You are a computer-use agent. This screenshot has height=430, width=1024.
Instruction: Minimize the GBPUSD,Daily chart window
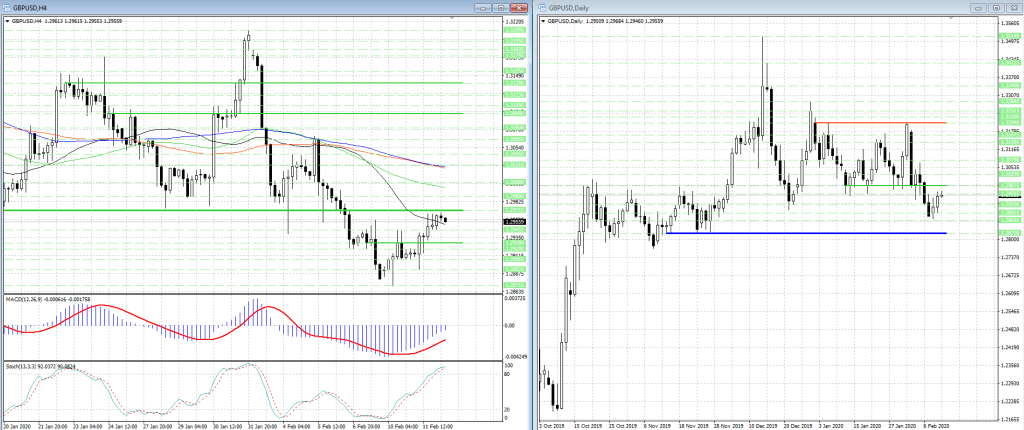click(x=979, y=7)
